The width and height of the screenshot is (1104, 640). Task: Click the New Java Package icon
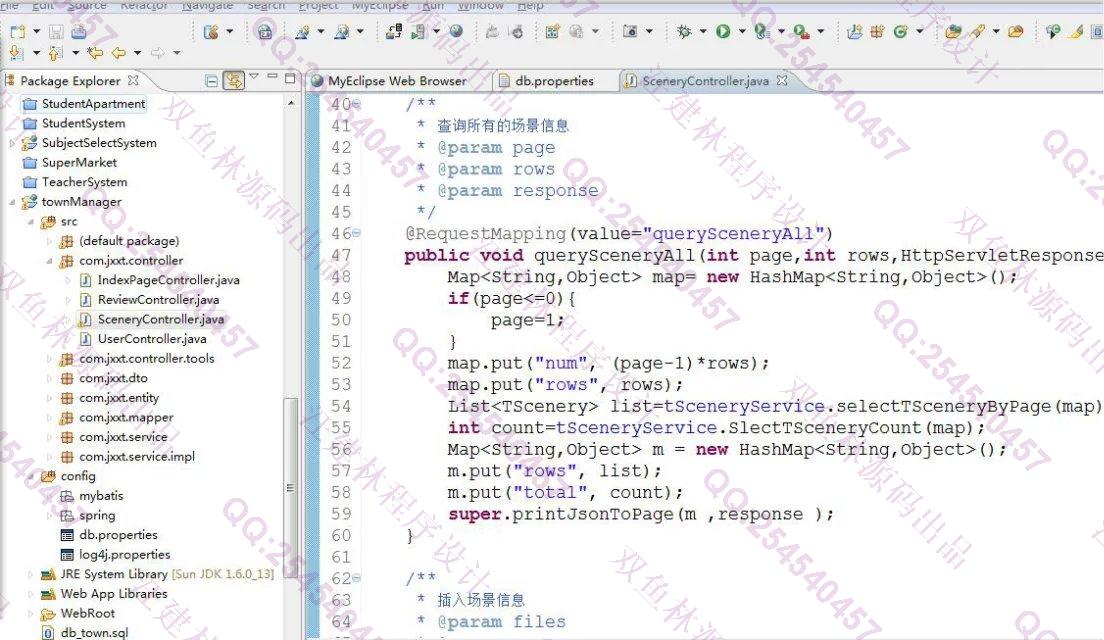tap(877, 32)
